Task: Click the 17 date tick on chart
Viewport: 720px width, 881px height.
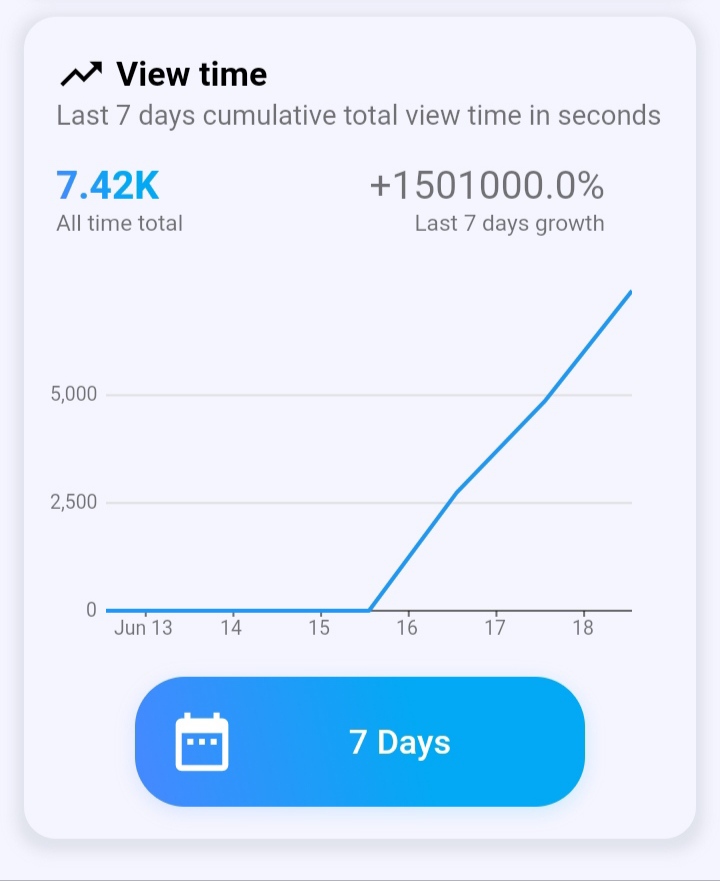Action: click(495, 628)
